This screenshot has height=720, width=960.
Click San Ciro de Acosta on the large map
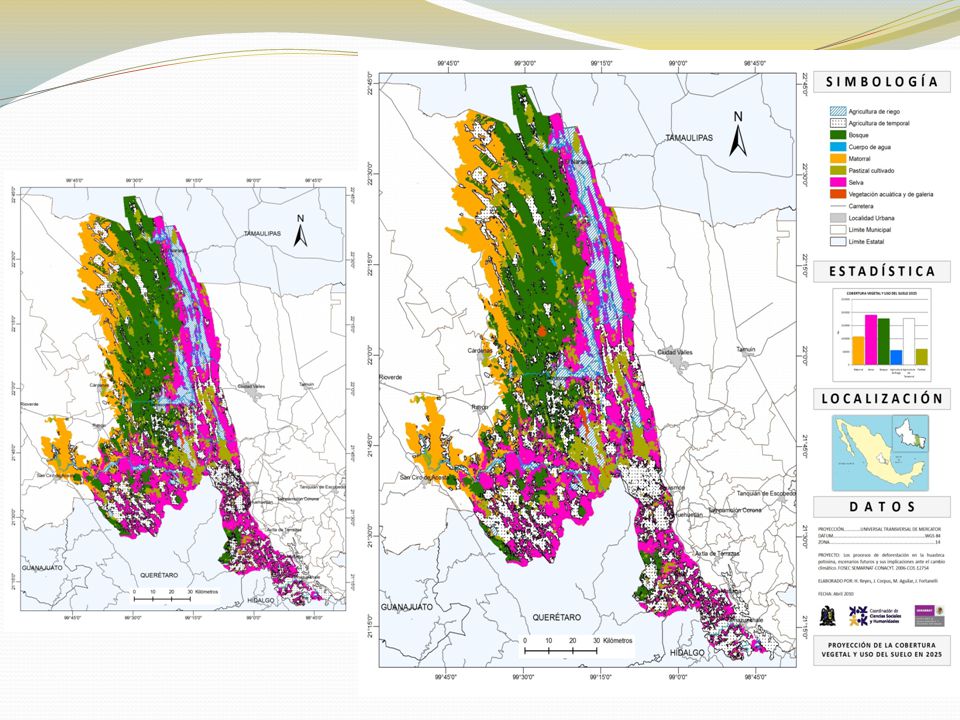coord(425,478)
